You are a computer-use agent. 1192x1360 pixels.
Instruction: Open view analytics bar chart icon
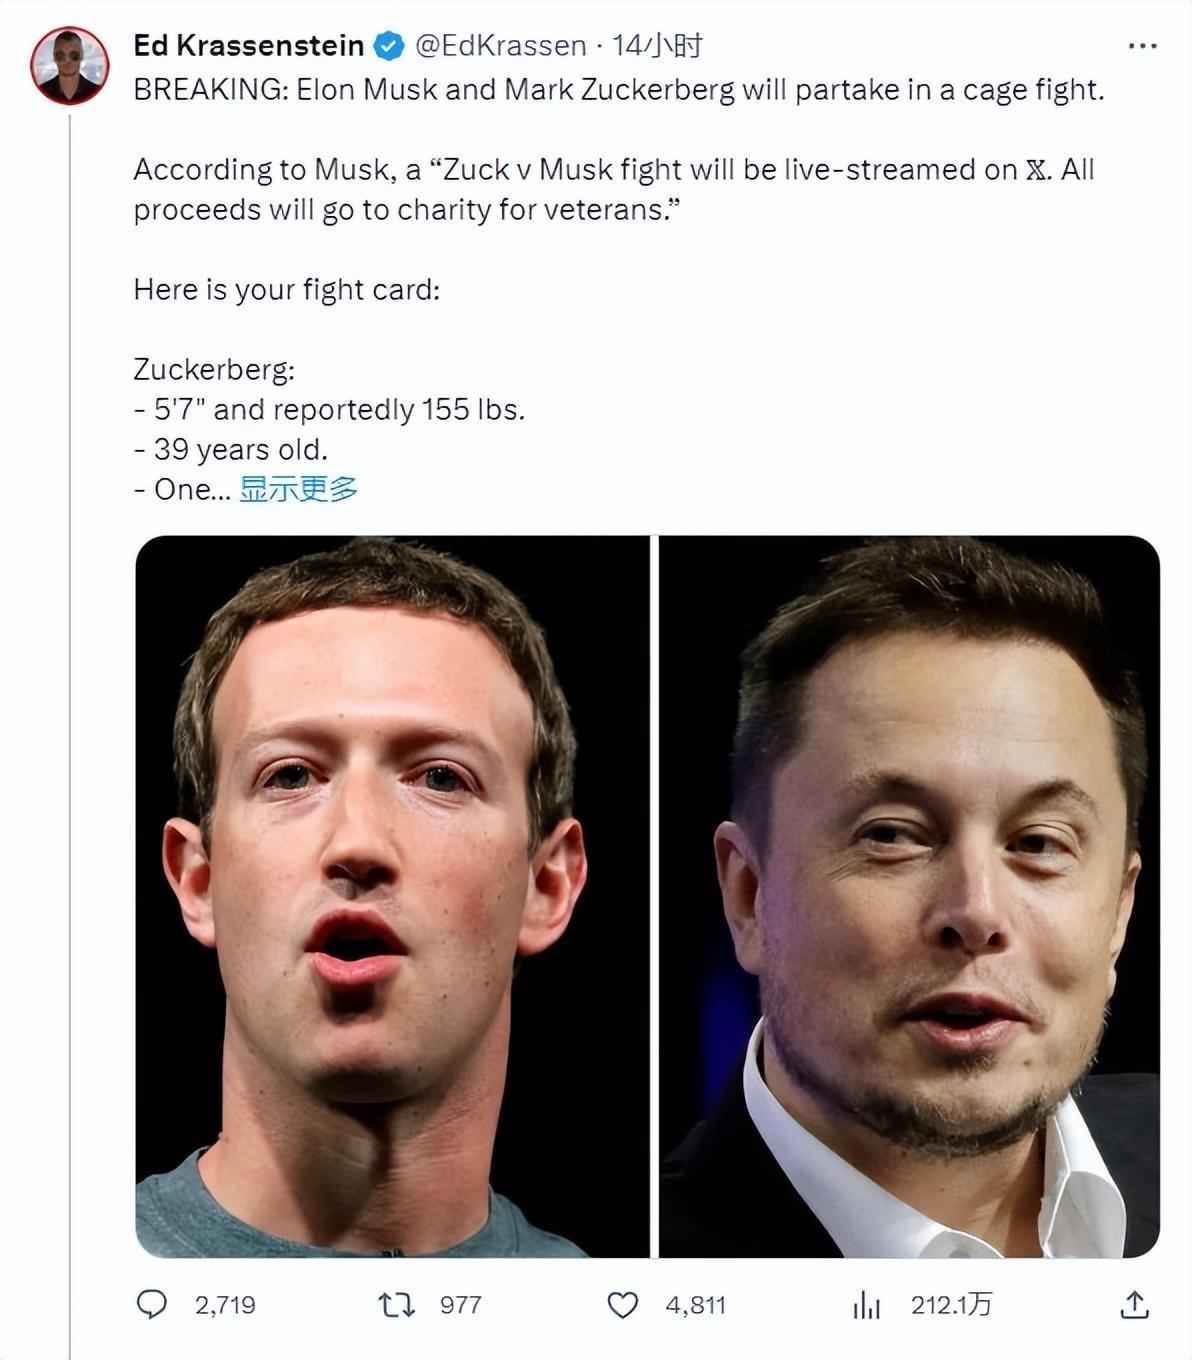[866, 1304]
